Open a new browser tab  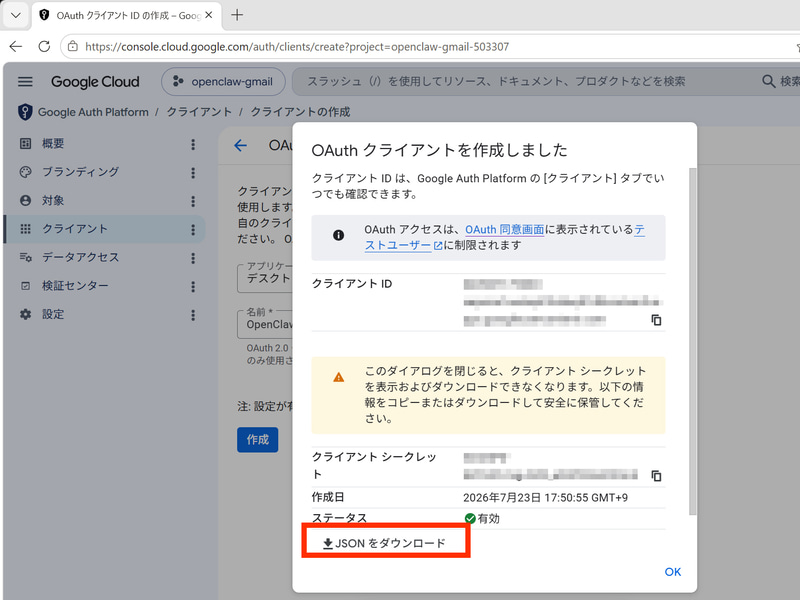237,15
